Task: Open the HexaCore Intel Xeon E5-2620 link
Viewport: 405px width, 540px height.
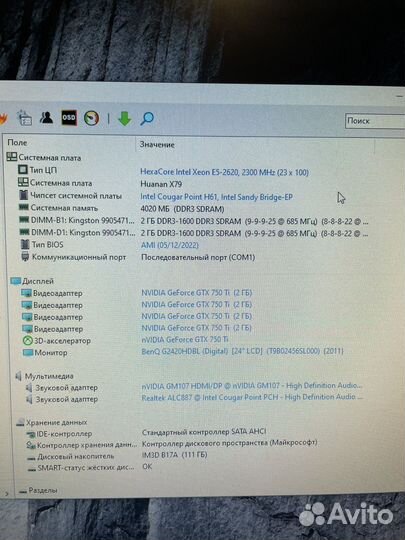Action: pos(224,172)
